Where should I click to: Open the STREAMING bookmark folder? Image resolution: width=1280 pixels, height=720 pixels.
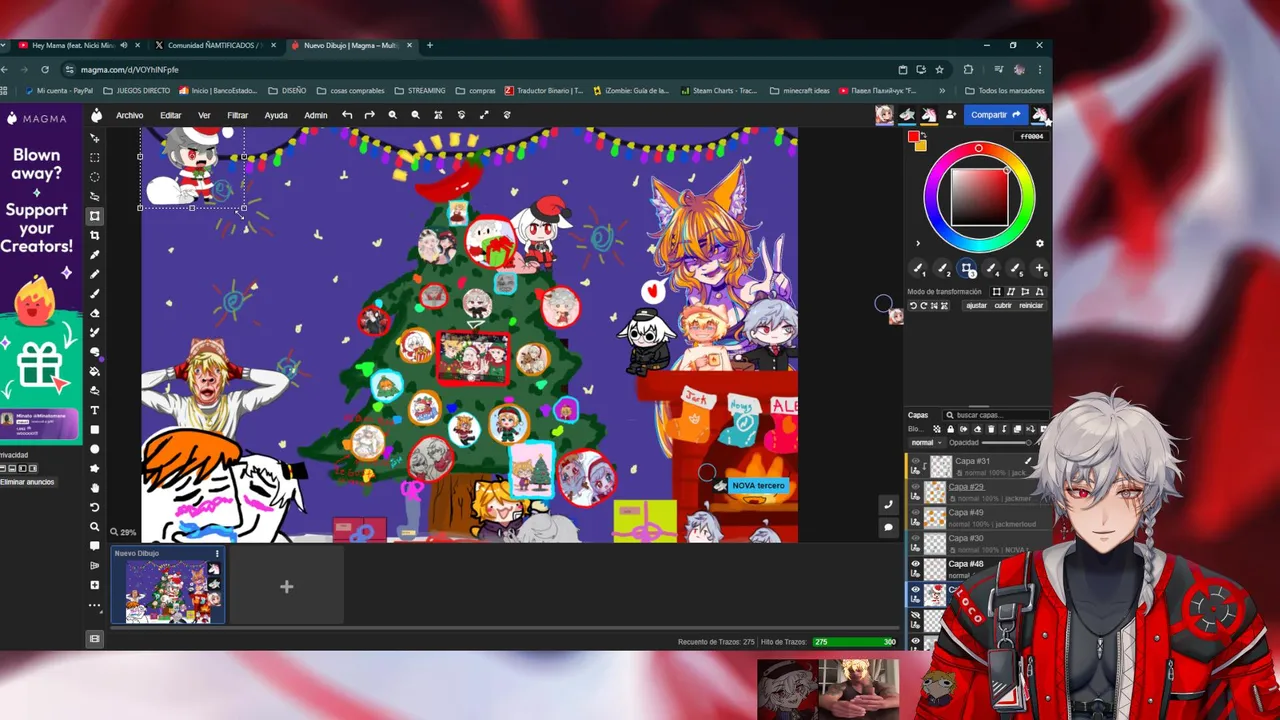click(x=420, y=91)
